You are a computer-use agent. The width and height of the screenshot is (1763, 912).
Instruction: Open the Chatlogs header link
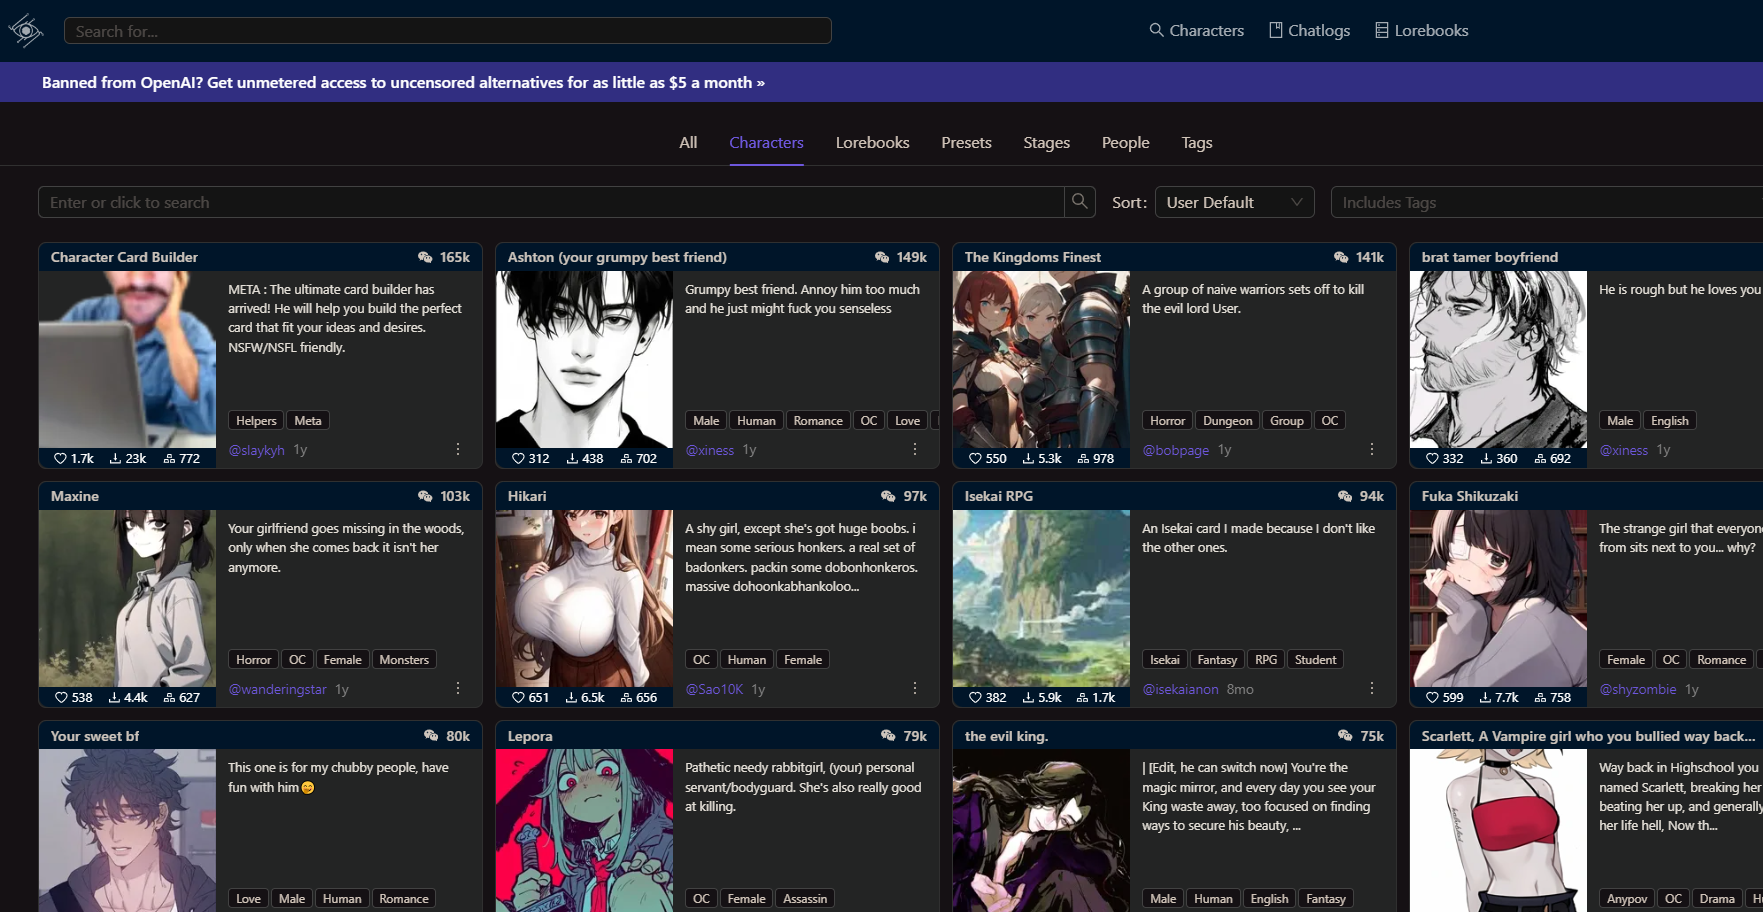pyautogui.click(x=1309, y=31)
